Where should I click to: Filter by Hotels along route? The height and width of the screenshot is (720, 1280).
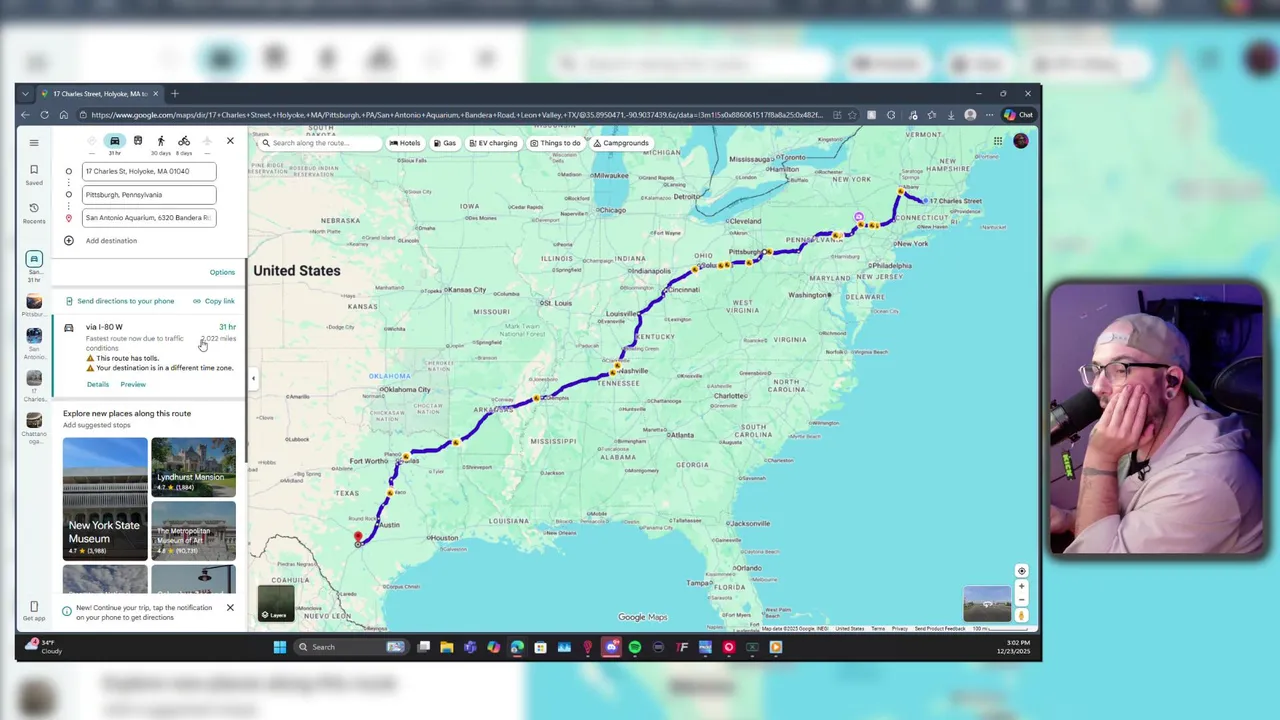point(405,143)
